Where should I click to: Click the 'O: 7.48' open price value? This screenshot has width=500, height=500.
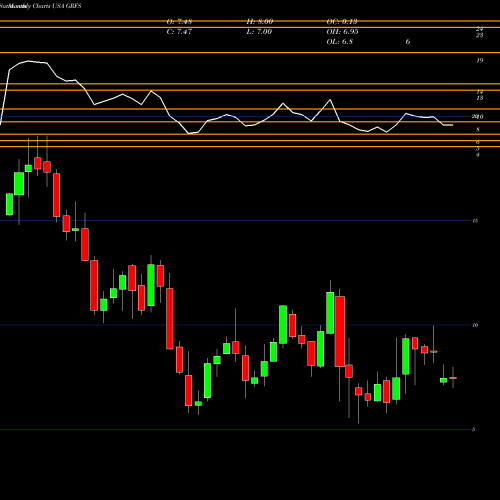[179, 22]
